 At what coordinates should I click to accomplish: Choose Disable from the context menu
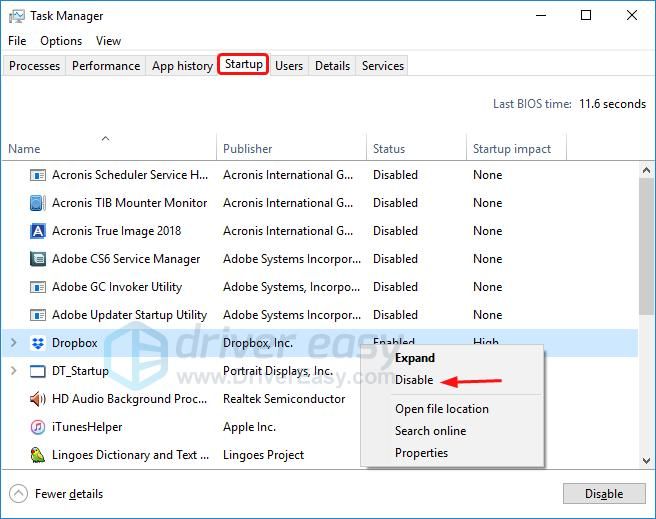414,380
